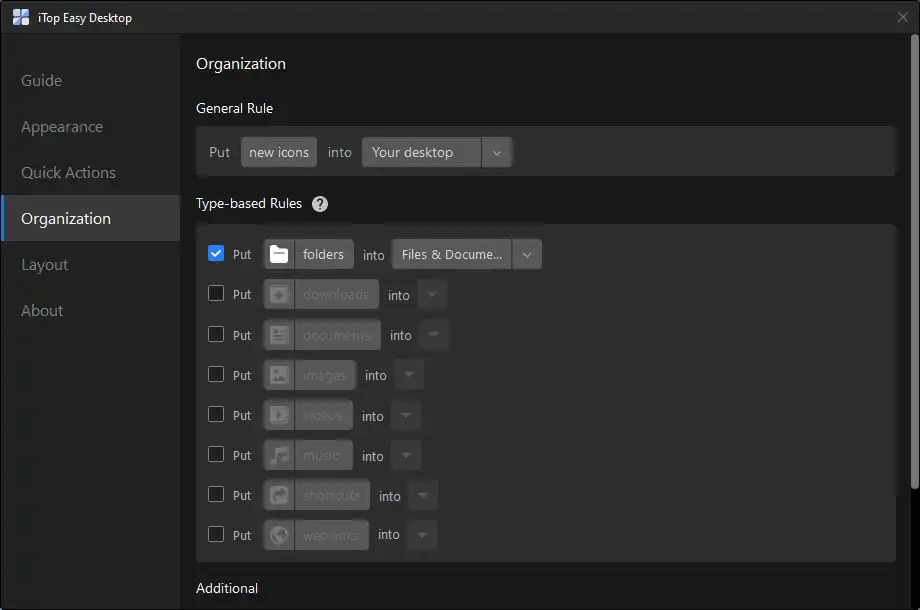The height and width of the screenshot is (610, 920).
Task: Open the Type-based Rules help icon
Action: tap(320, 204)
